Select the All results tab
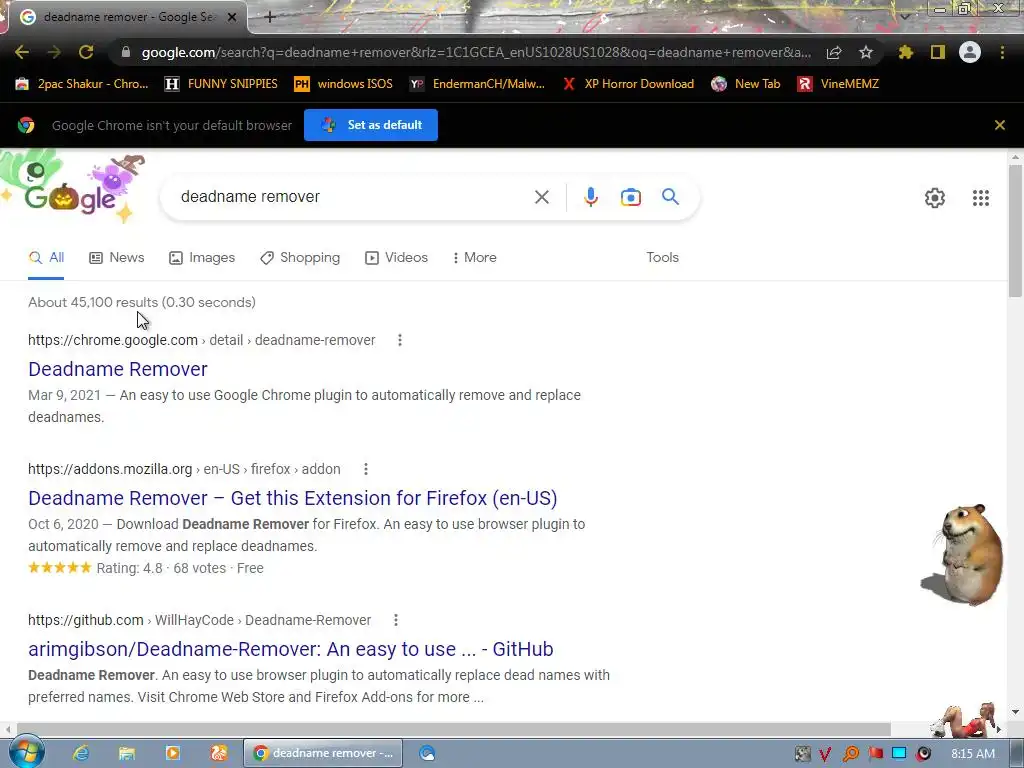 [x=46, y=257]
